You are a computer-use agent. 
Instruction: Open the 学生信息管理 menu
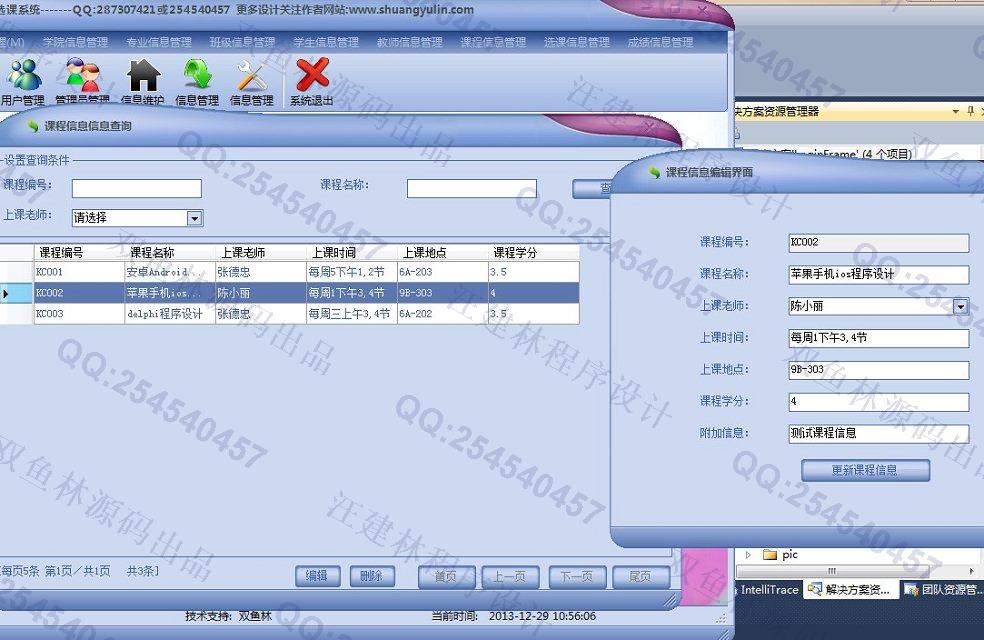(325, 43)
